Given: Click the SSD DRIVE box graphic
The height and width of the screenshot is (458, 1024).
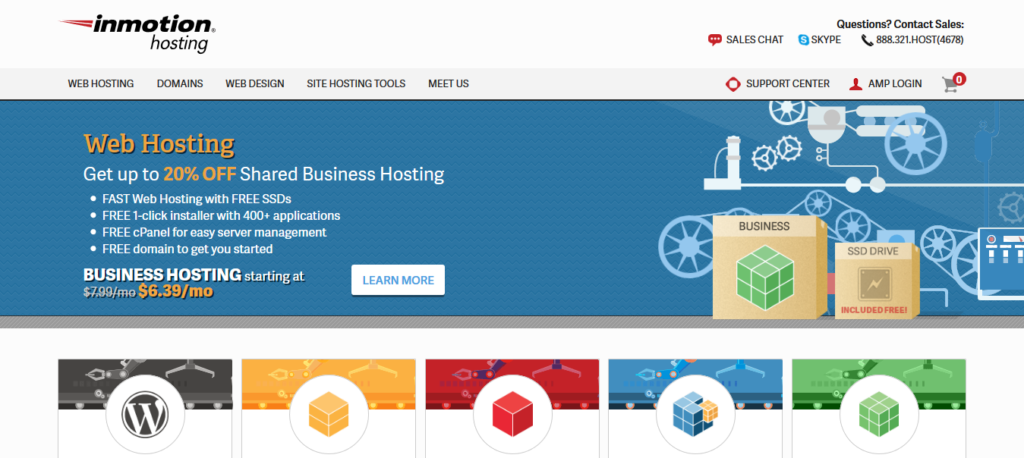Looking at the screenshot, I should 876,281.
